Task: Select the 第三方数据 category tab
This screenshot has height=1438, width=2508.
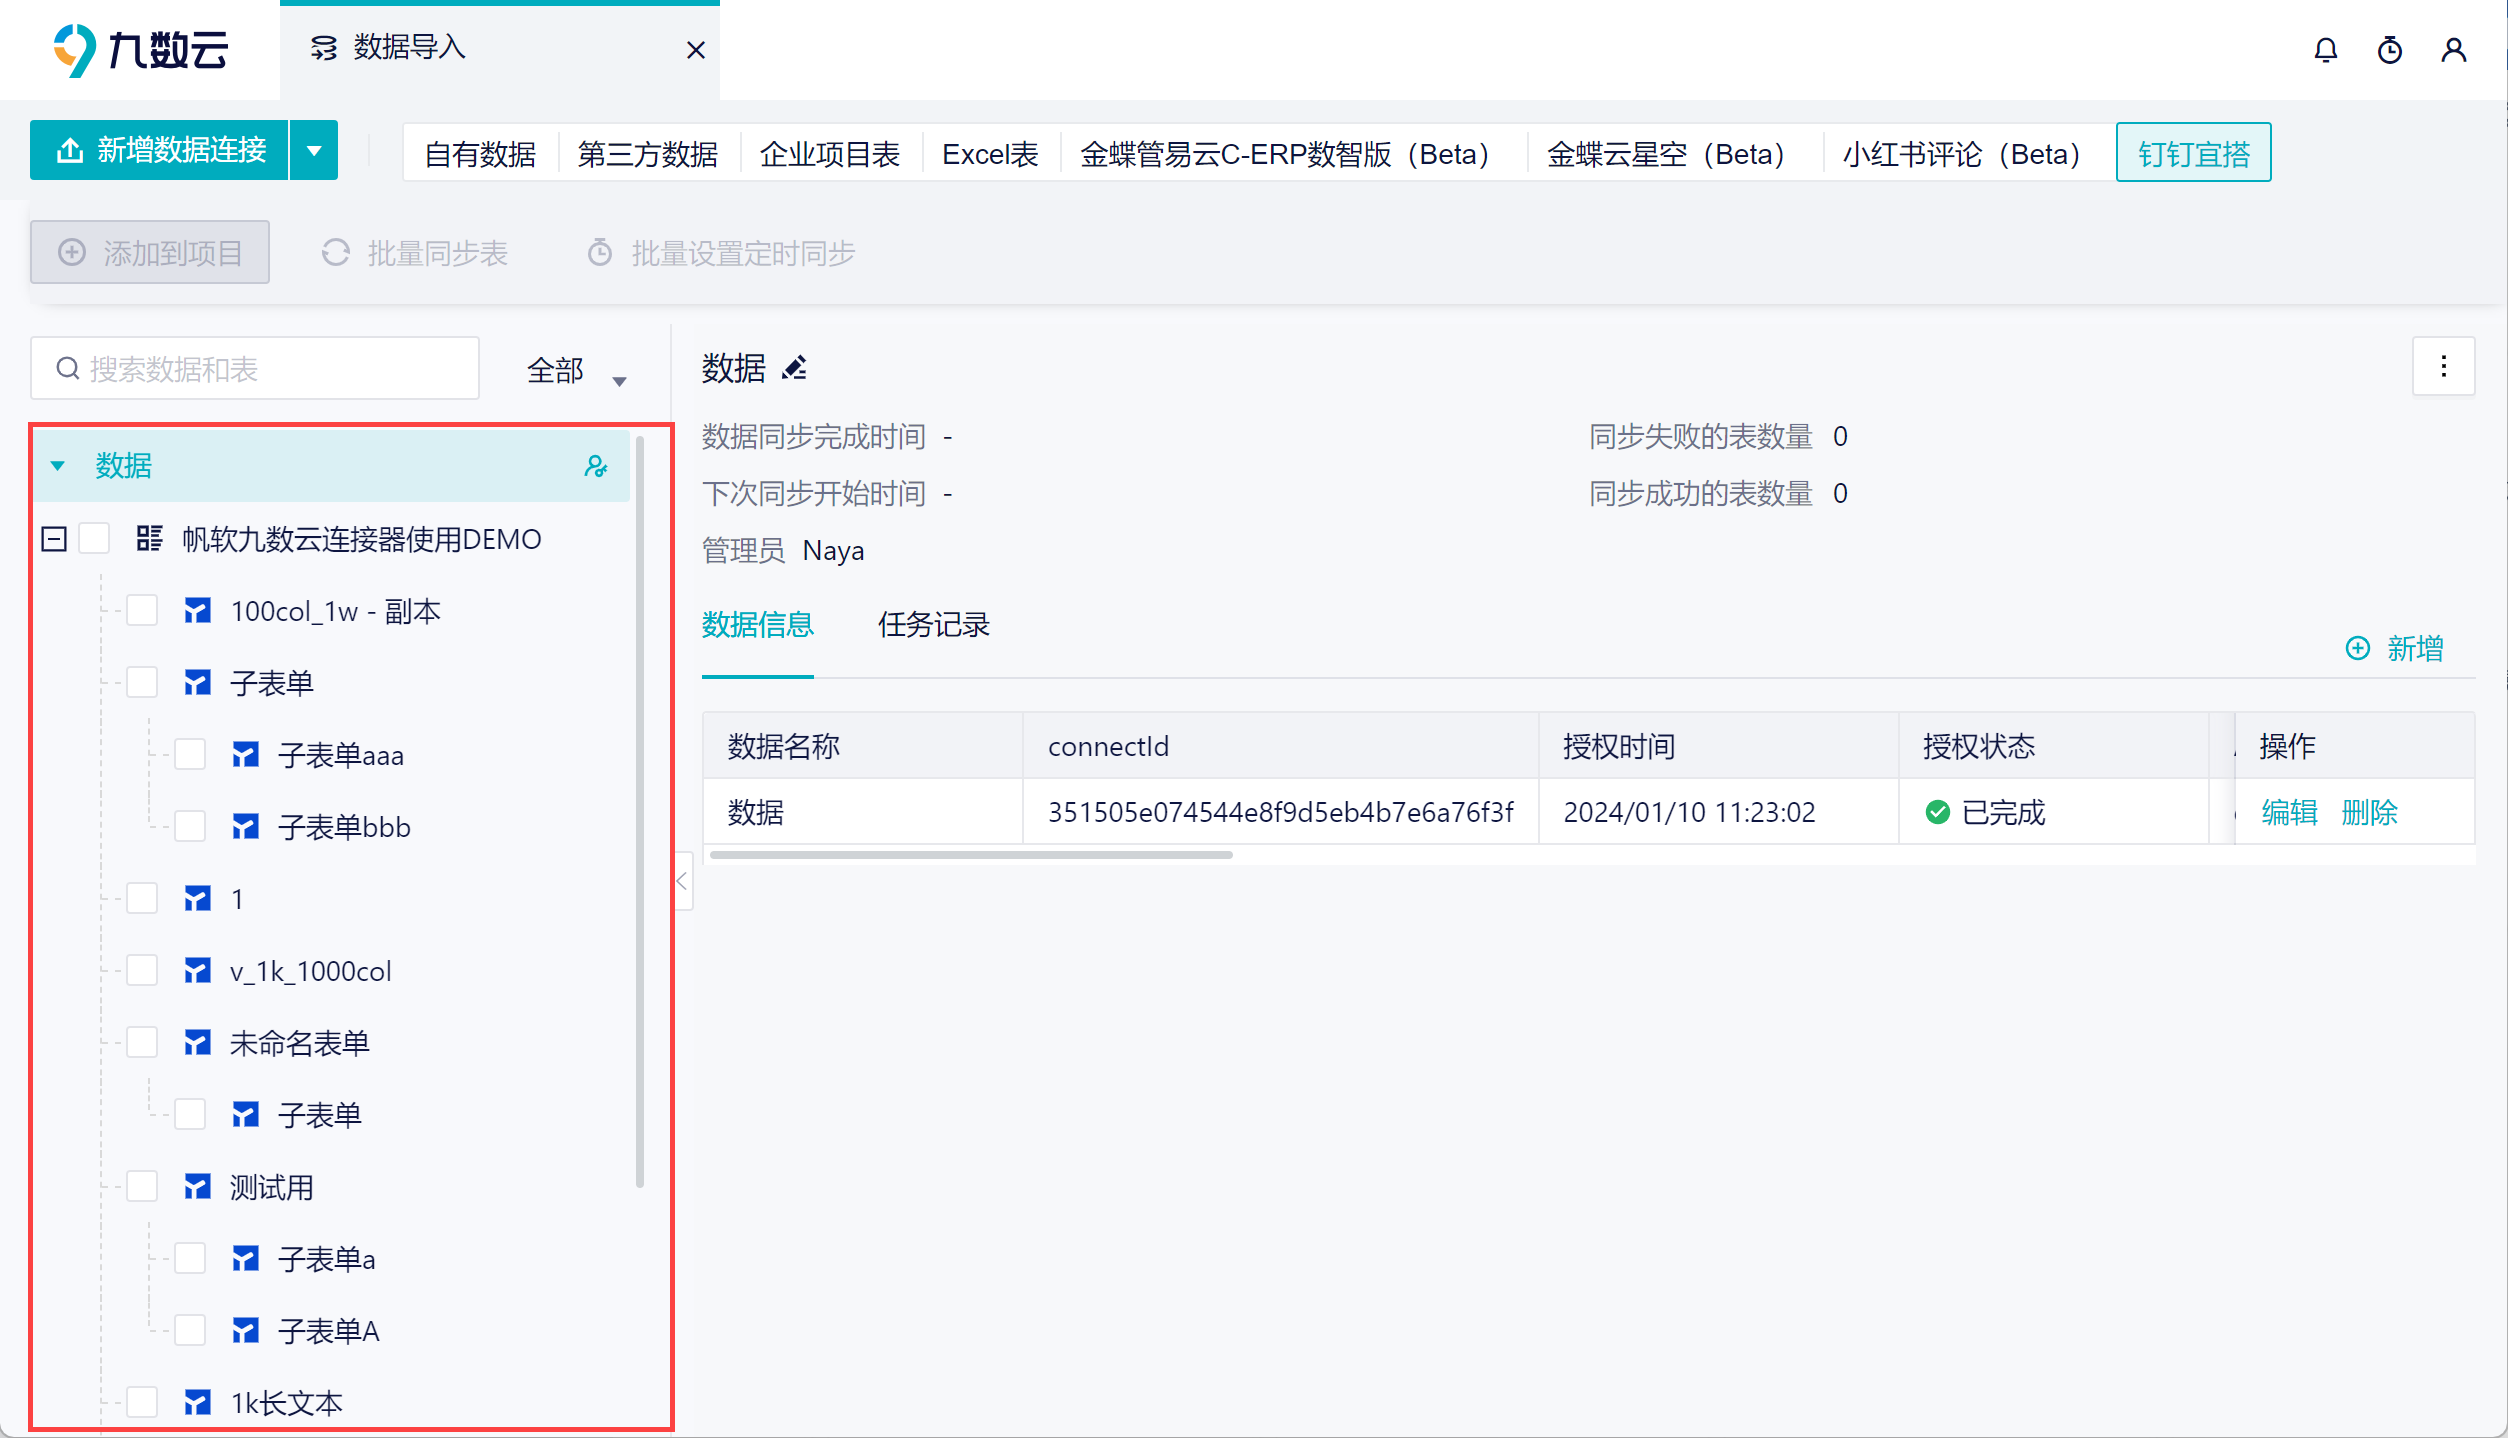Action: (647, 154)
